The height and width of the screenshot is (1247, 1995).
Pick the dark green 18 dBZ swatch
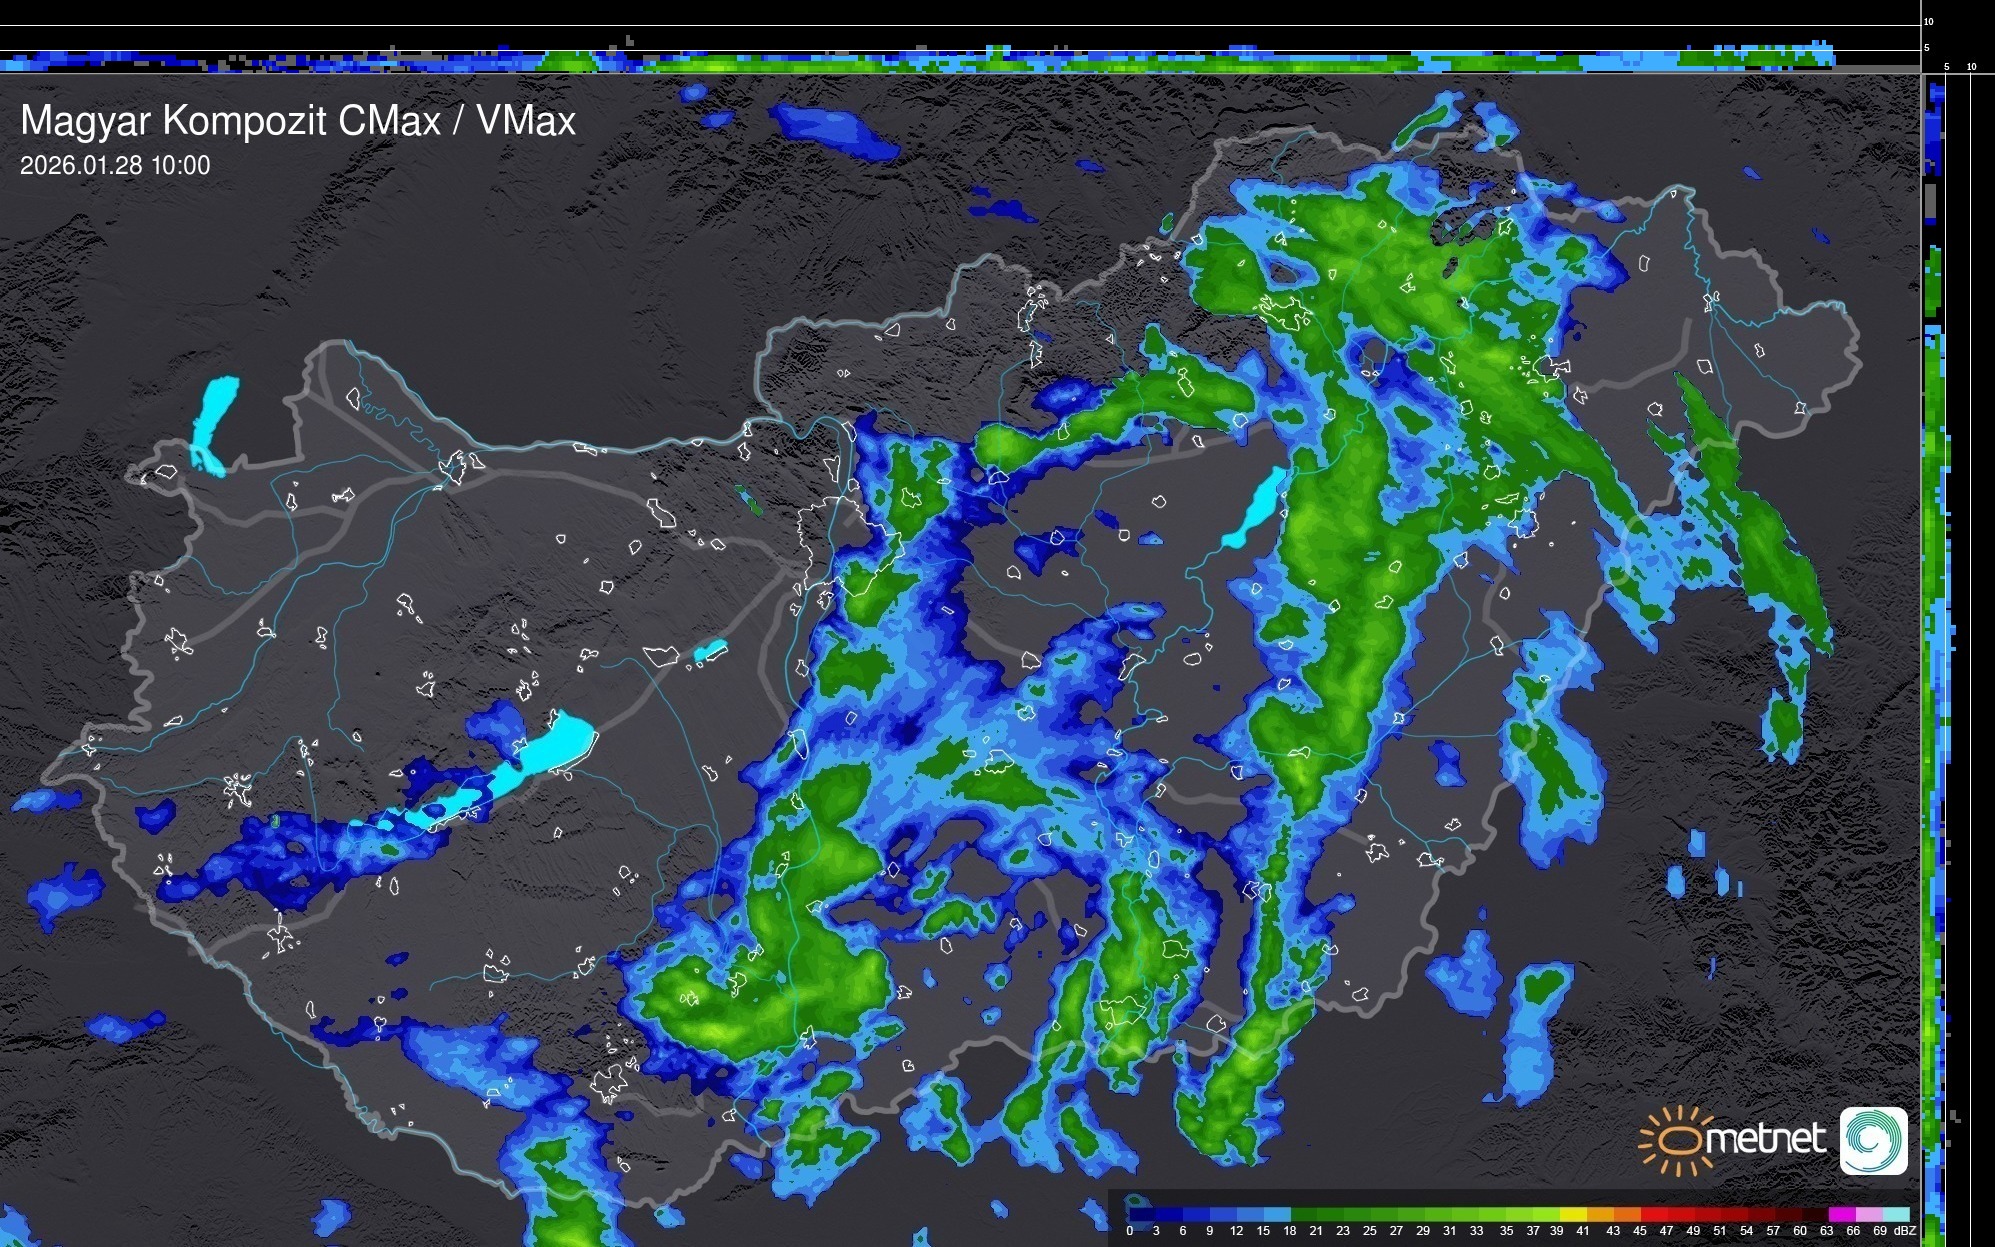[x=1304, y=1214]
